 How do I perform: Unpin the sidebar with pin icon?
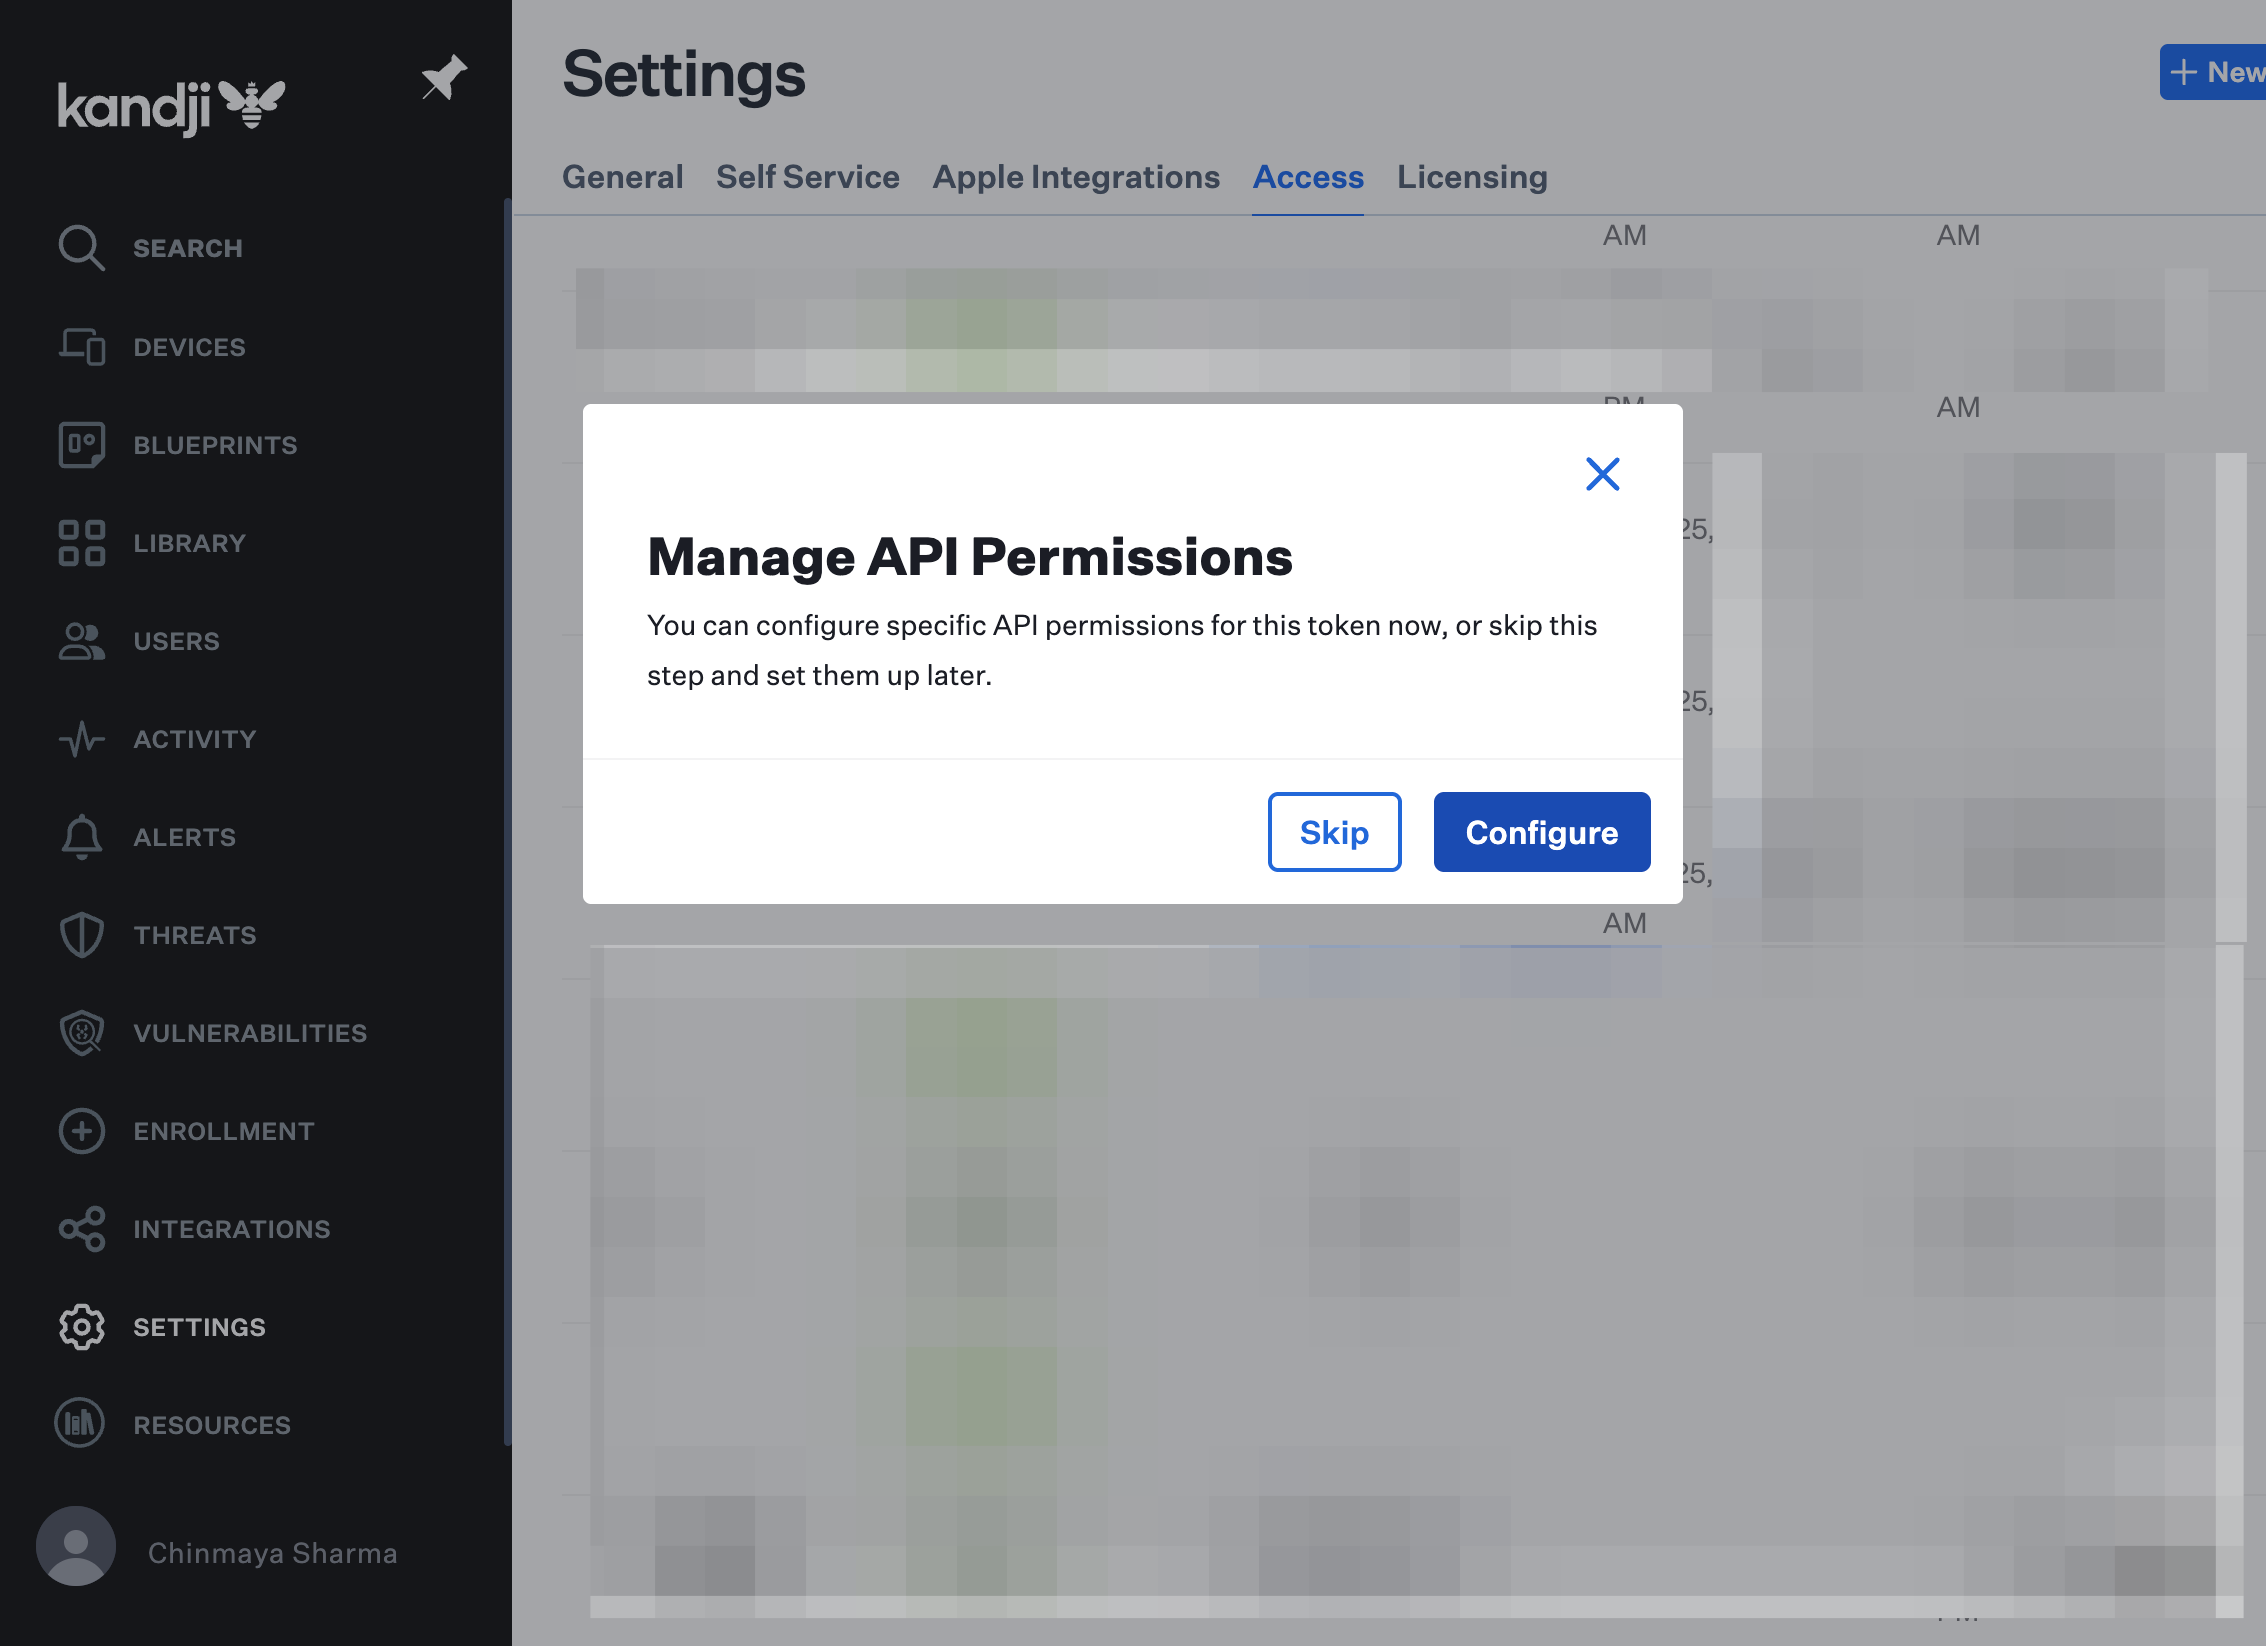tap(443, 78)
